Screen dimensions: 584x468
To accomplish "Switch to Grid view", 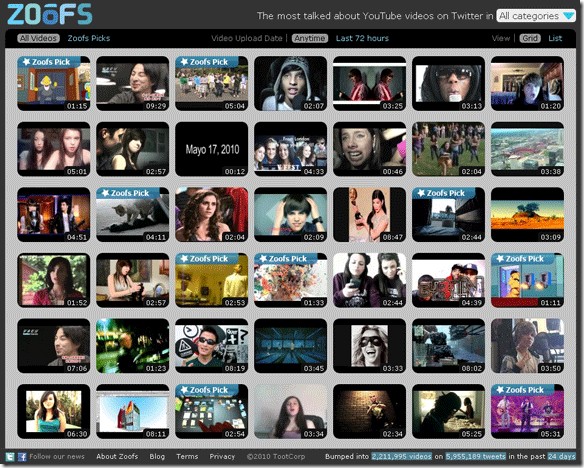I will pos(530,38).
